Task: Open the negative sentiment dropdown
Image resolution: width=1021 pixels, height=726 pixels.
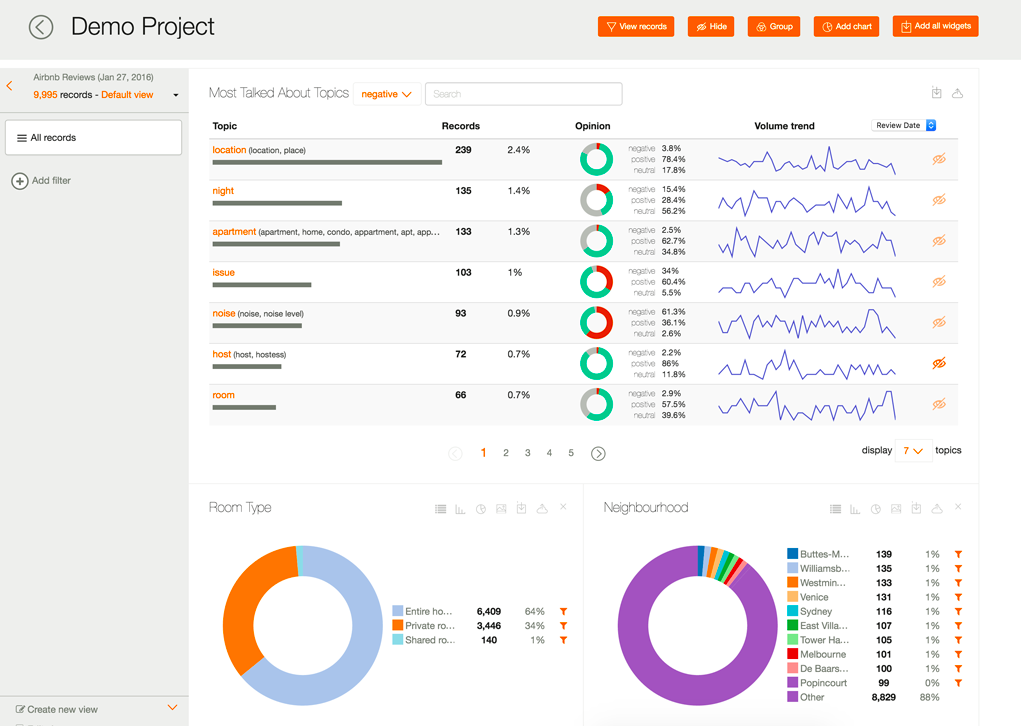Action: point(387,94)
